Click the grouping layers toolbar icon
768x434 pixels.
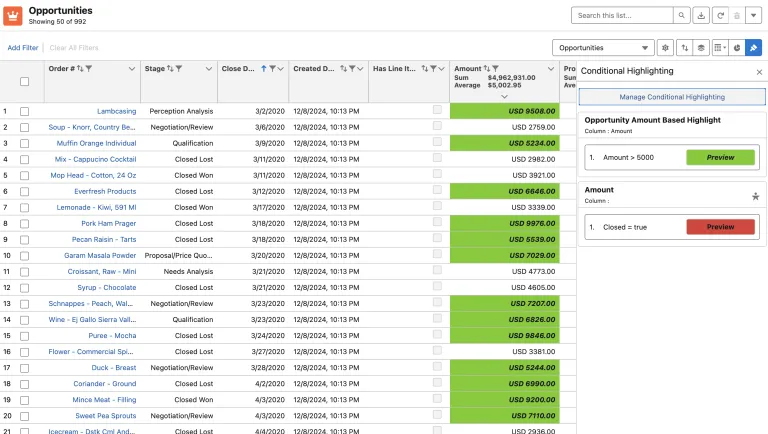[x=701, y=48]
